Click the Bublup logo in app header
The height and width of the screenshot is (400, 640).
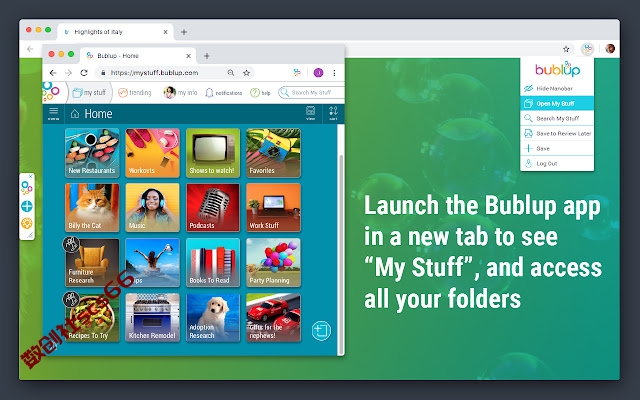point(51,92)
